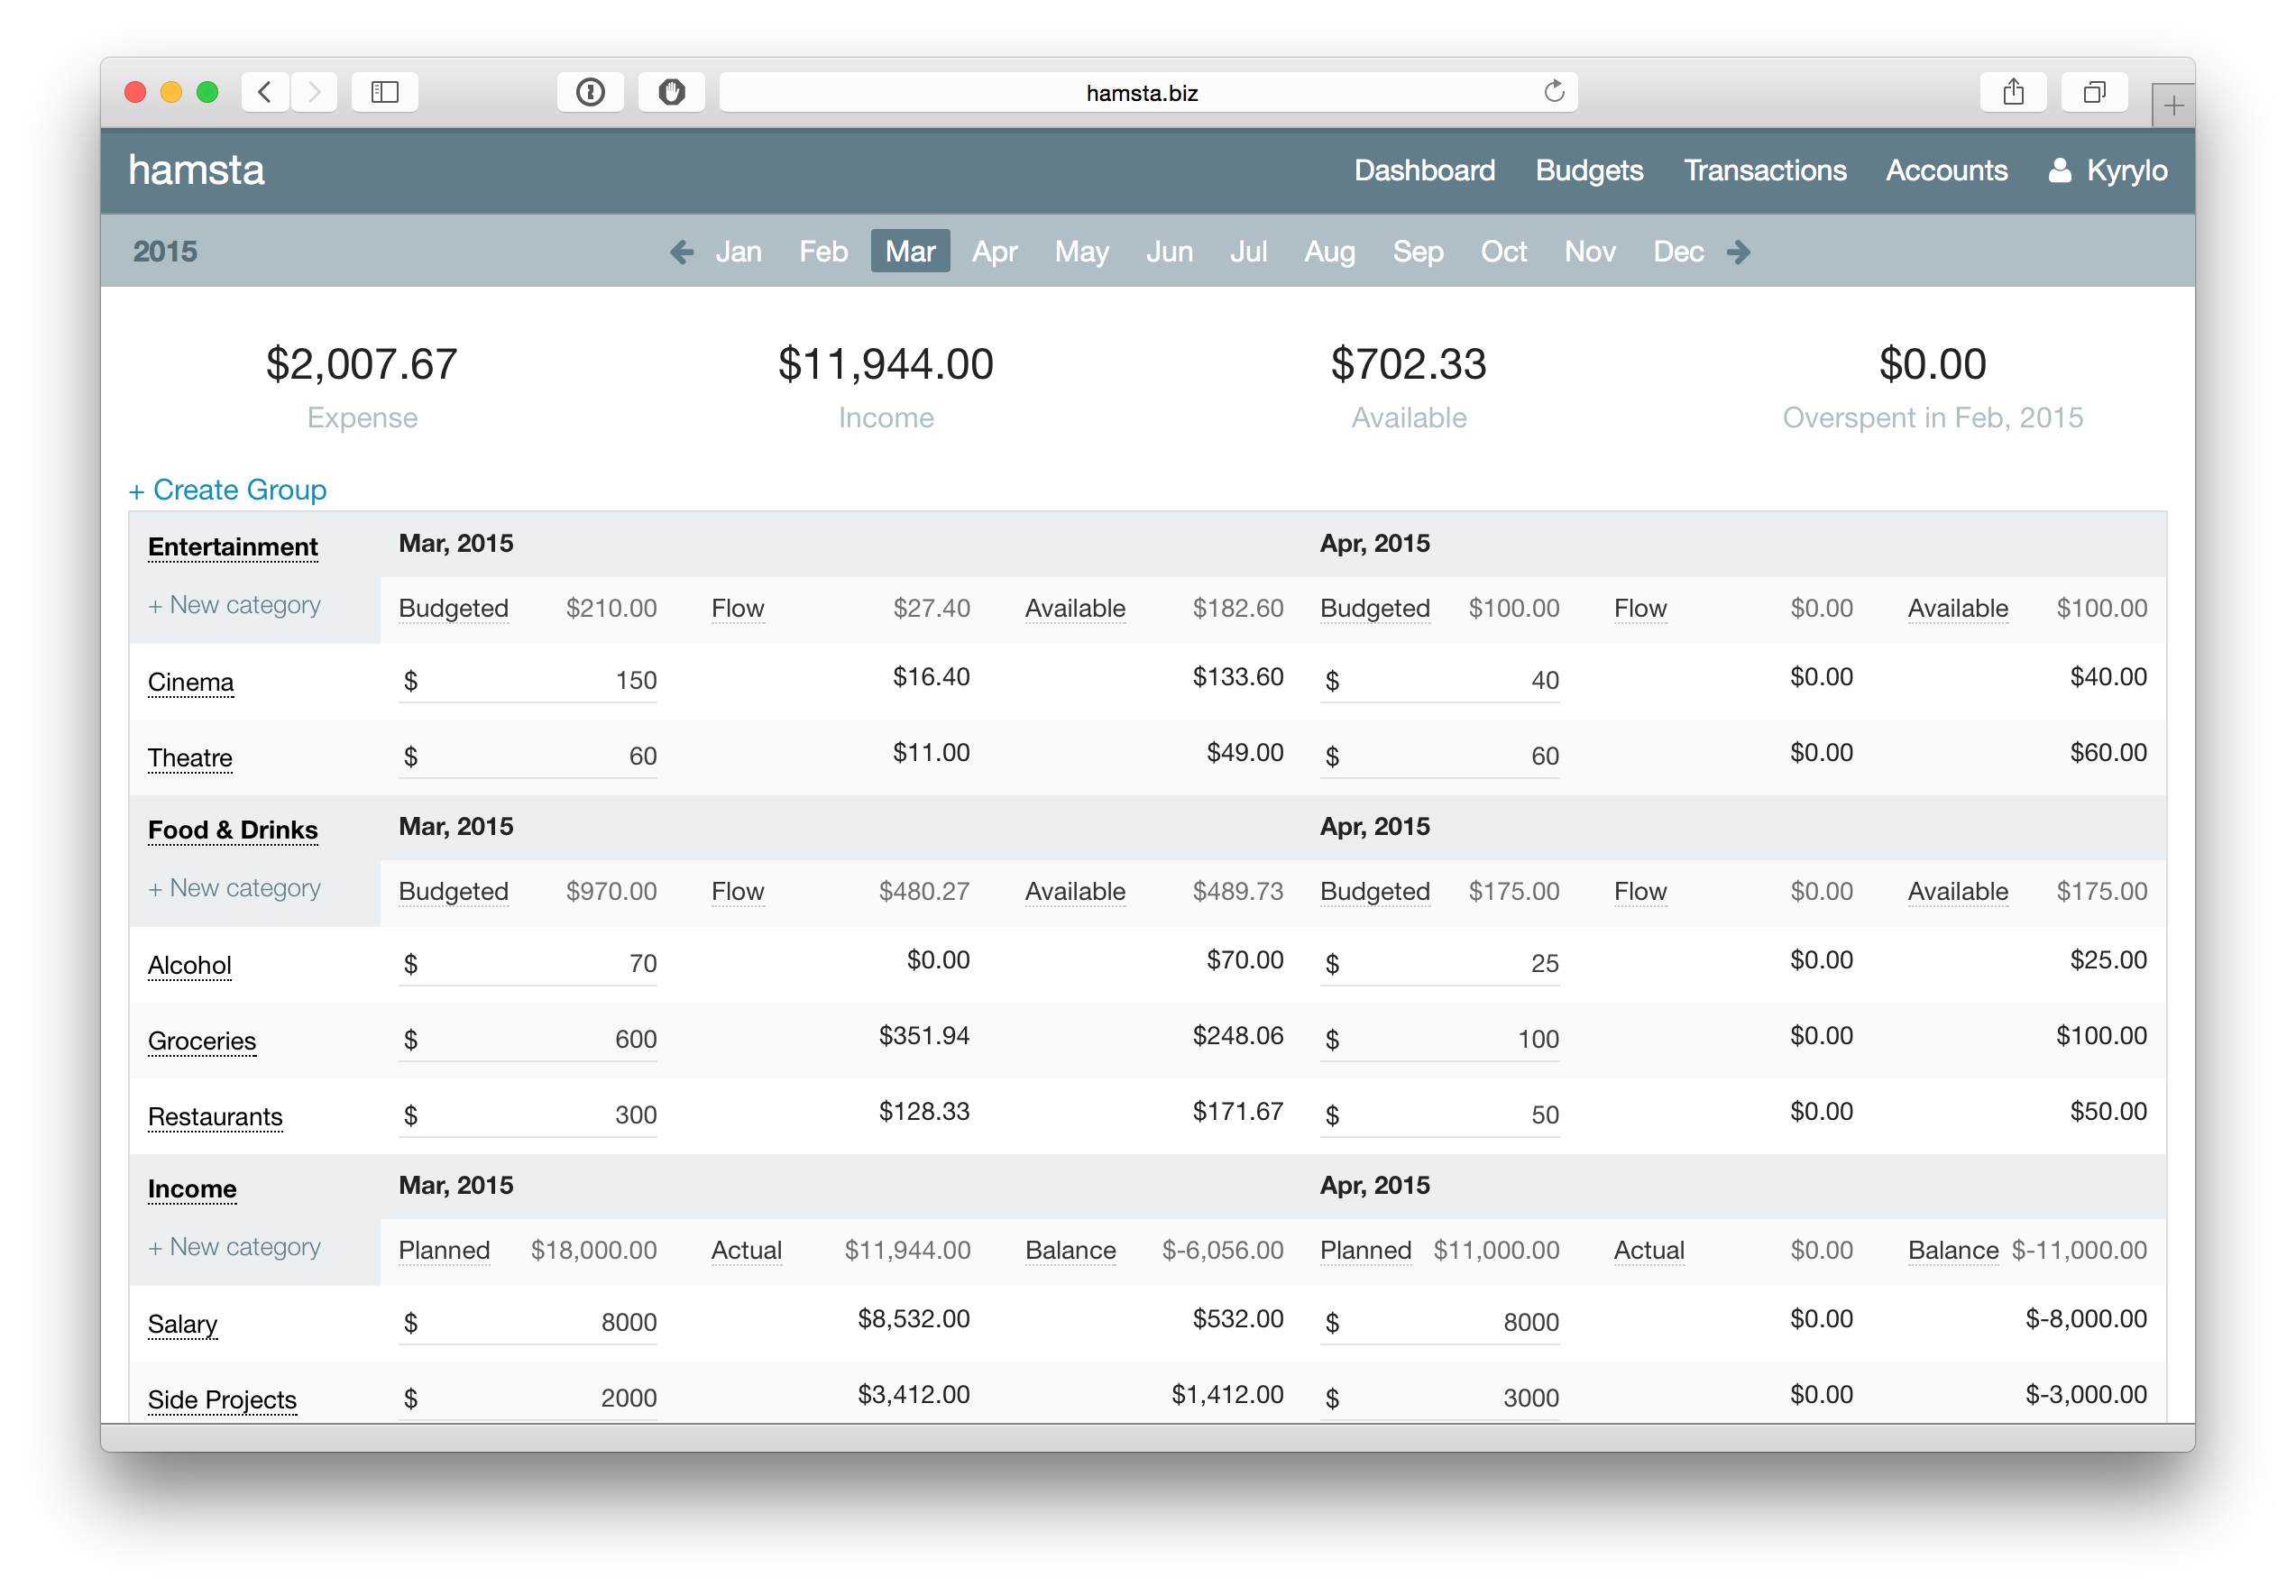The height and width of the screenshot is (1596, 2296).
Task: Go to the Transactions page
Action: point(1764,170)
